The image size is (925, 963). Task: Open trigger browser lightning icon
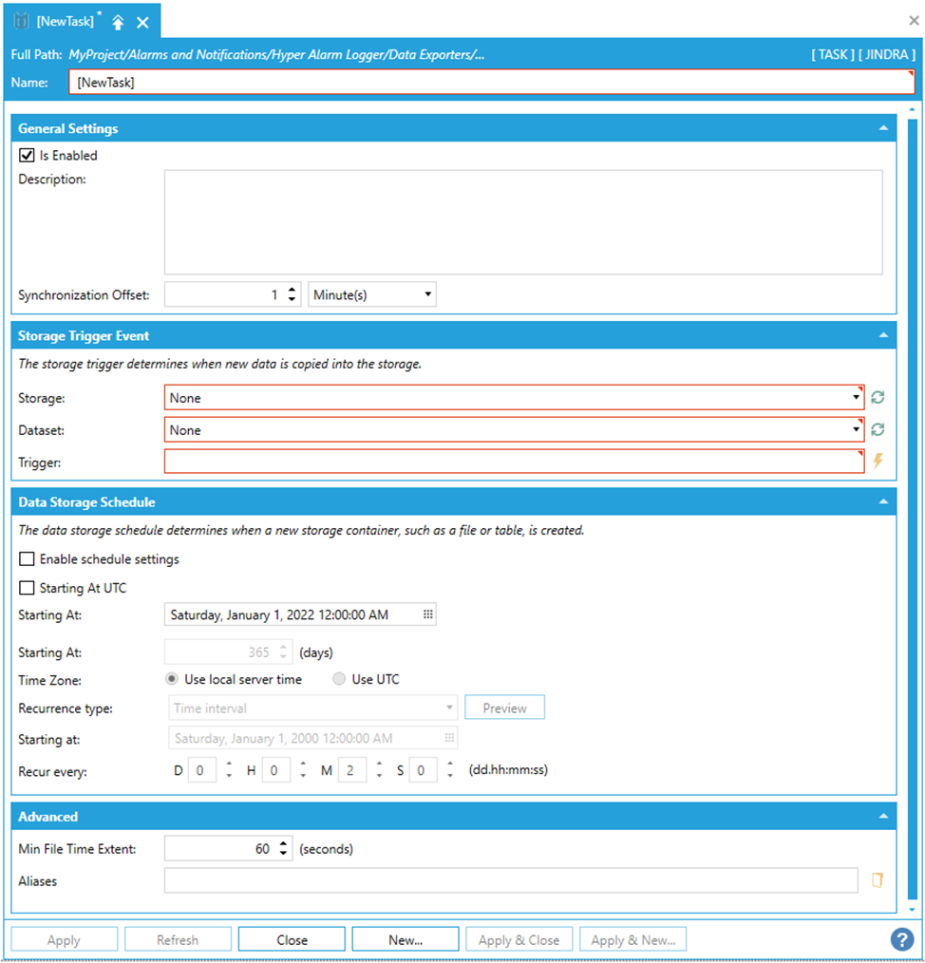(878, 461)
